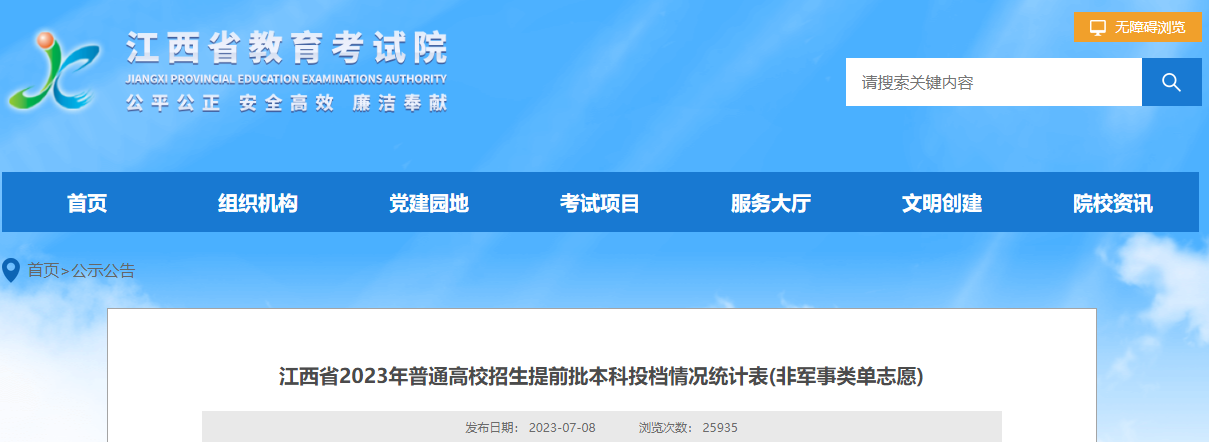Screen dimensions: 1209x442
Task: Click the article title 江西省2023年普通高校招生提前批本科投档情况统计表
Action: (601, 376)
